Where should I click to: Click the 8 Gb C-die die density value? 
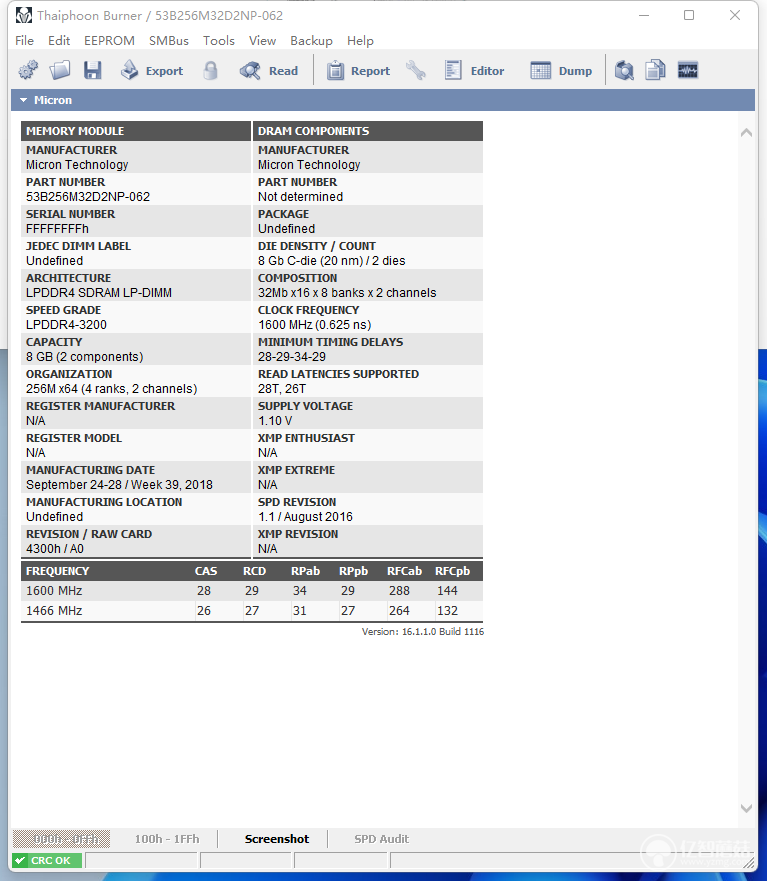point(332,261)
